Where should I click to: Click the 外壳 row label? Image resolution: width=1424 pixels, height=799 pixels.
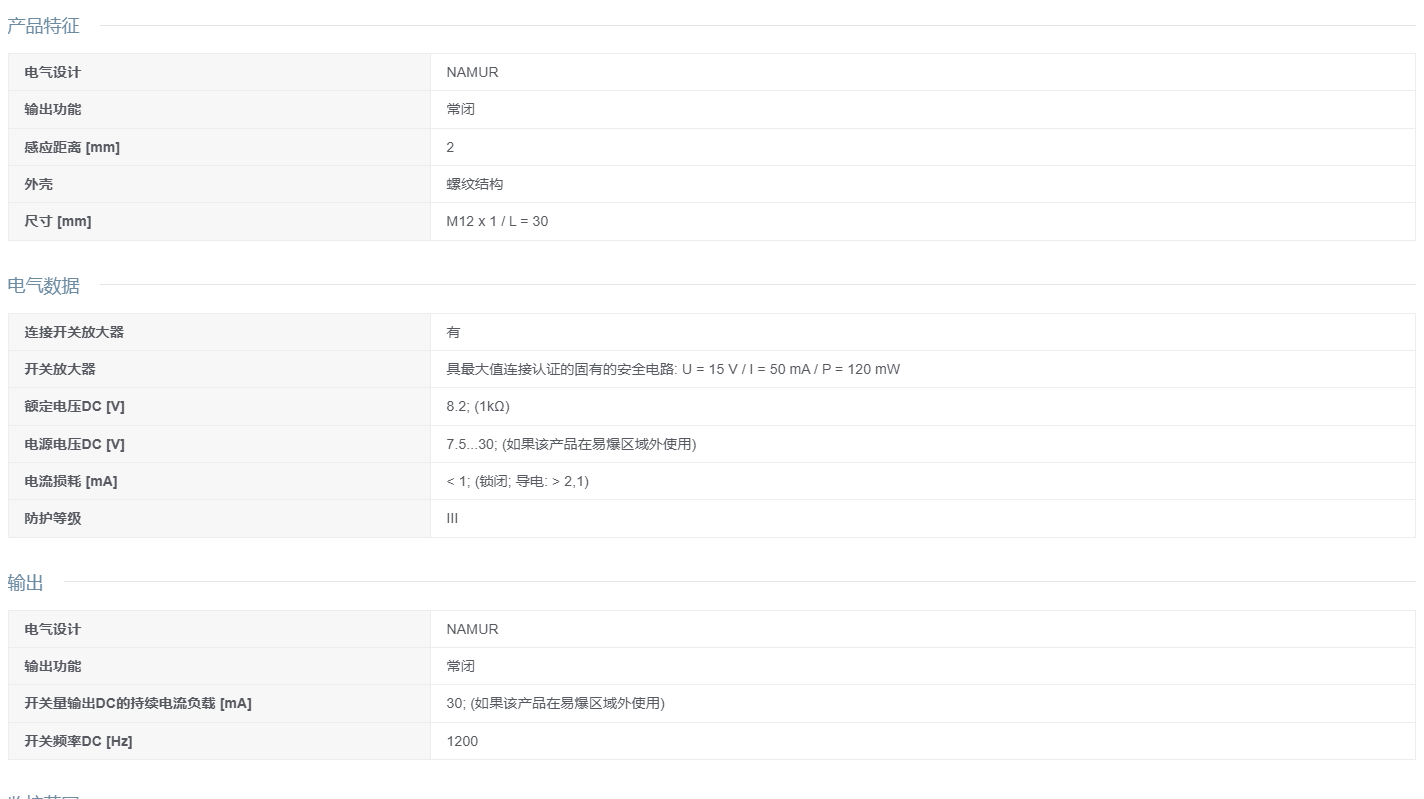click(x=39, y=184)
